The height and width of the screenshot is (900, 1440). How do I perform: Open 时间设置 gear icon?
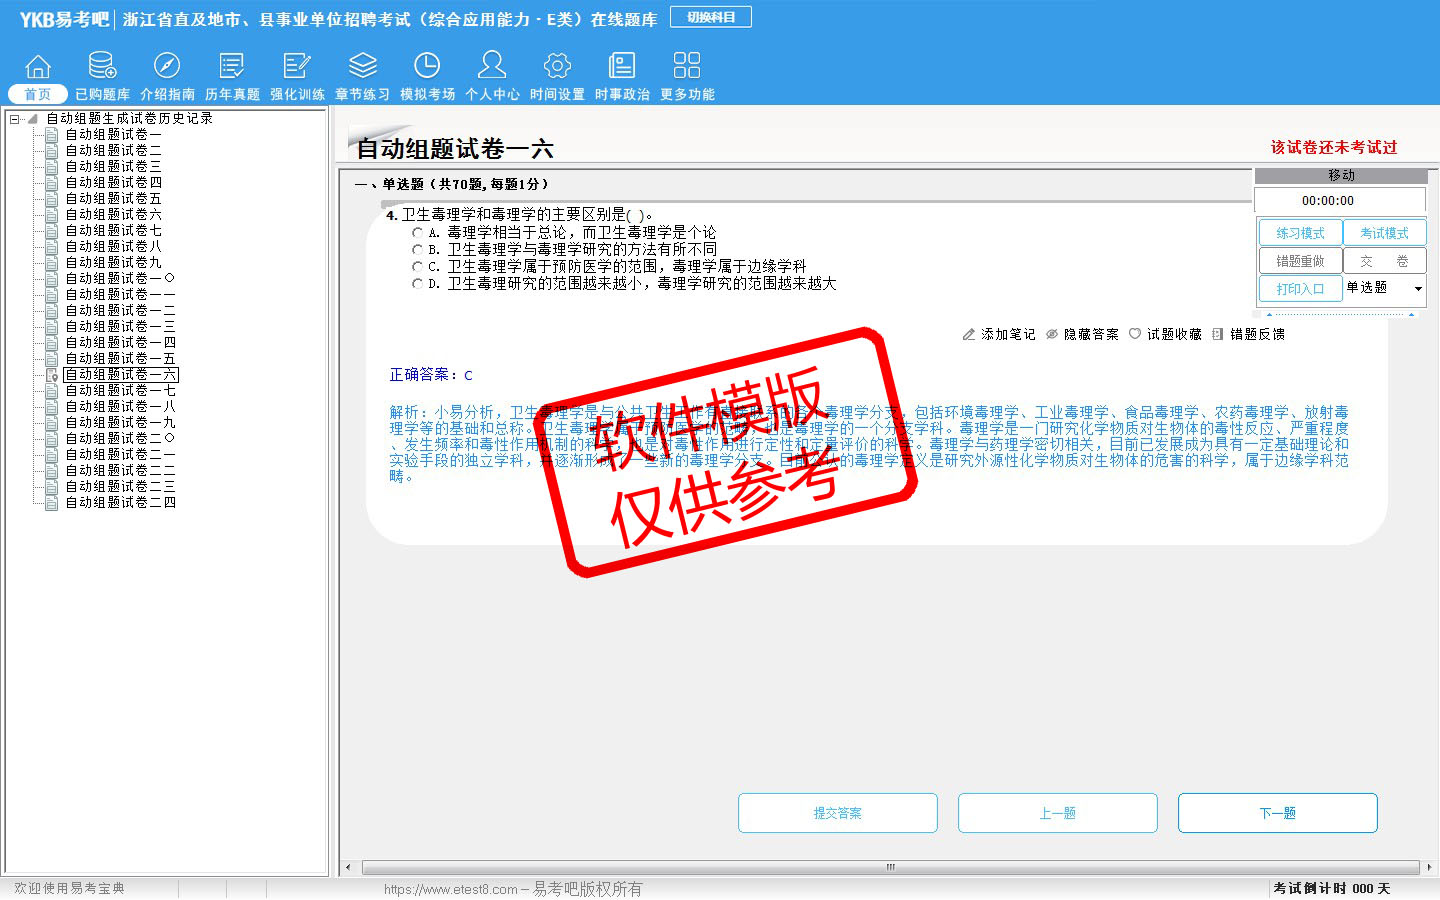pyautogui.click(x=557, y=66)
